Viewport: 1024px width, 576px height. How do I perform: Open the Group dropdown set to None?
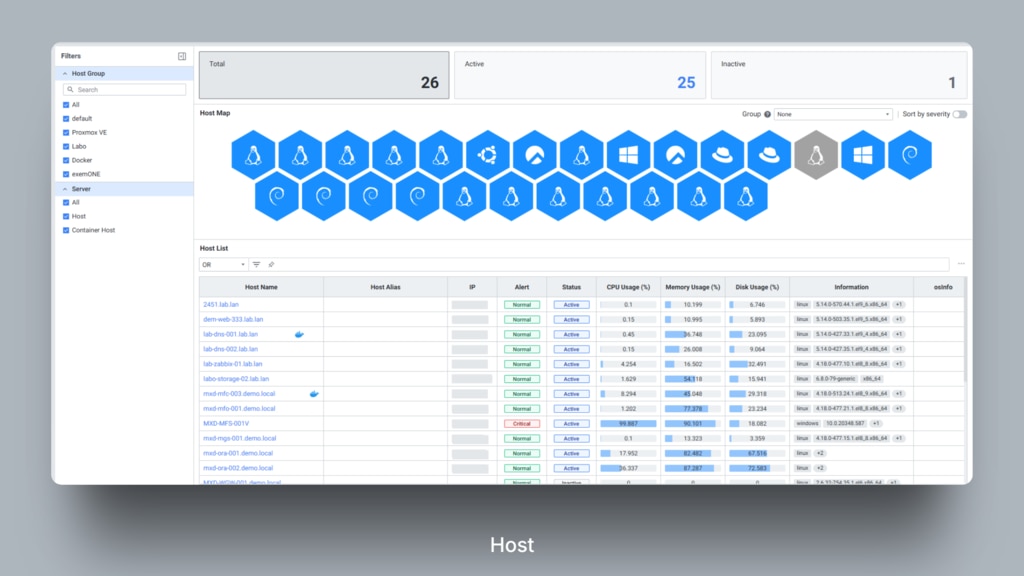click(833, 115)
